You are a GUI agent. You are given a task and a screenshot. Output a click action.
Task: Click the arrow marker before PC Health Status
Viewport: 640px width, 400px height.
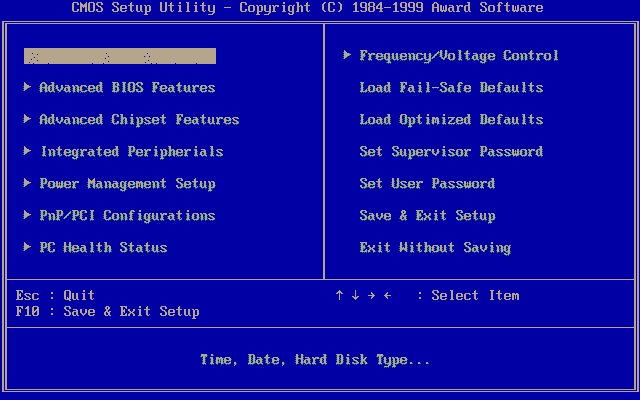click(27, 248)
